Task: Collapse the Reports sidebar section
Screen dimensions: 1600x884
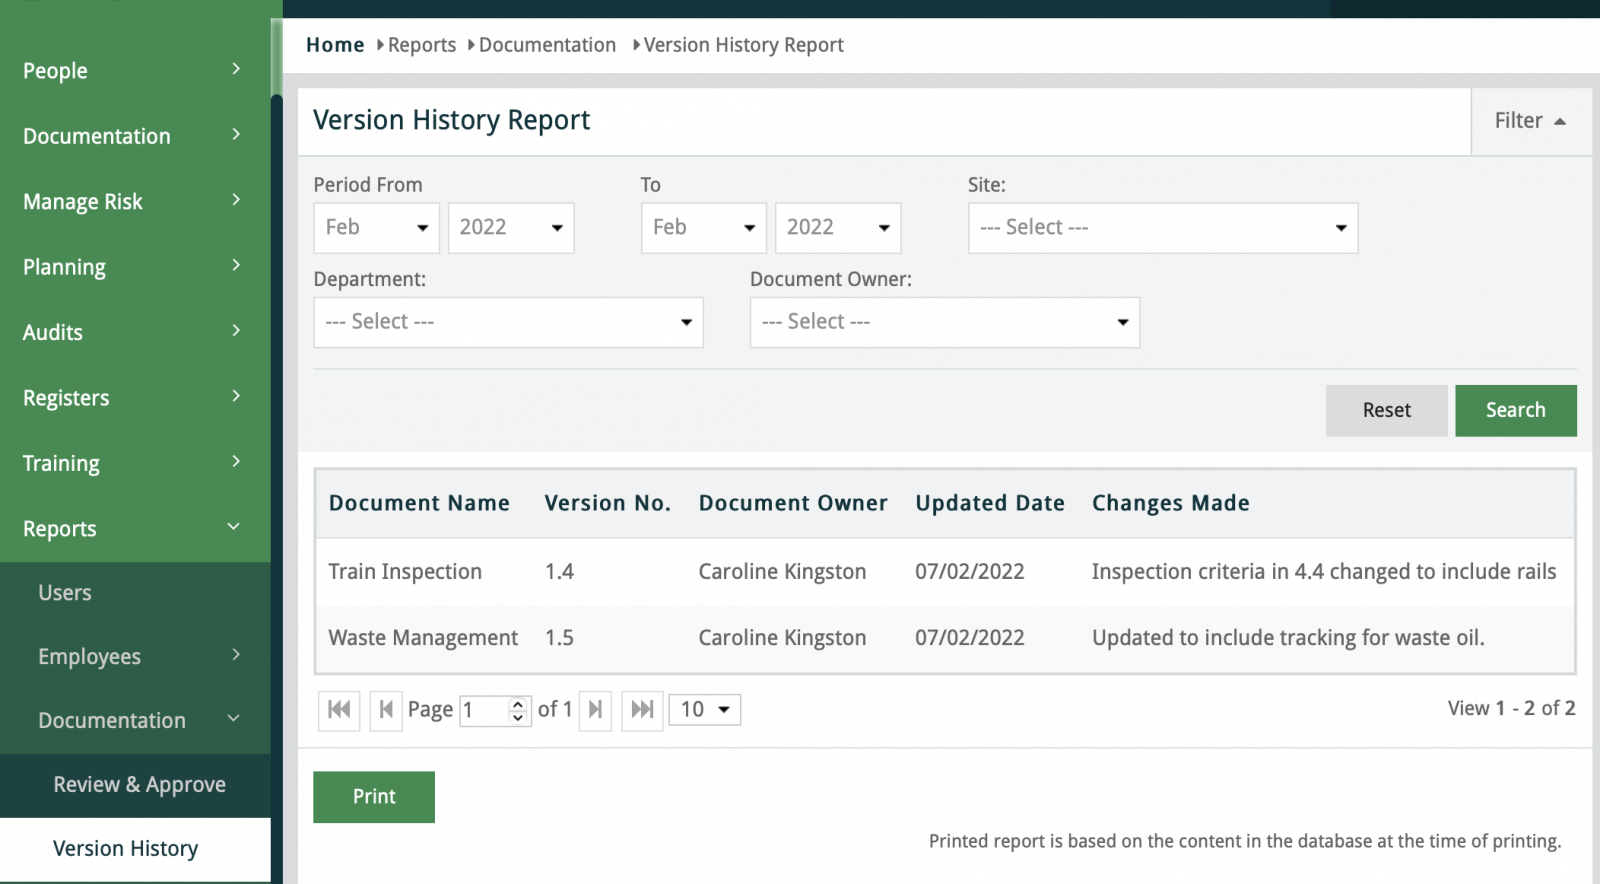Action: pyautogui.click(x=234, y=527)
